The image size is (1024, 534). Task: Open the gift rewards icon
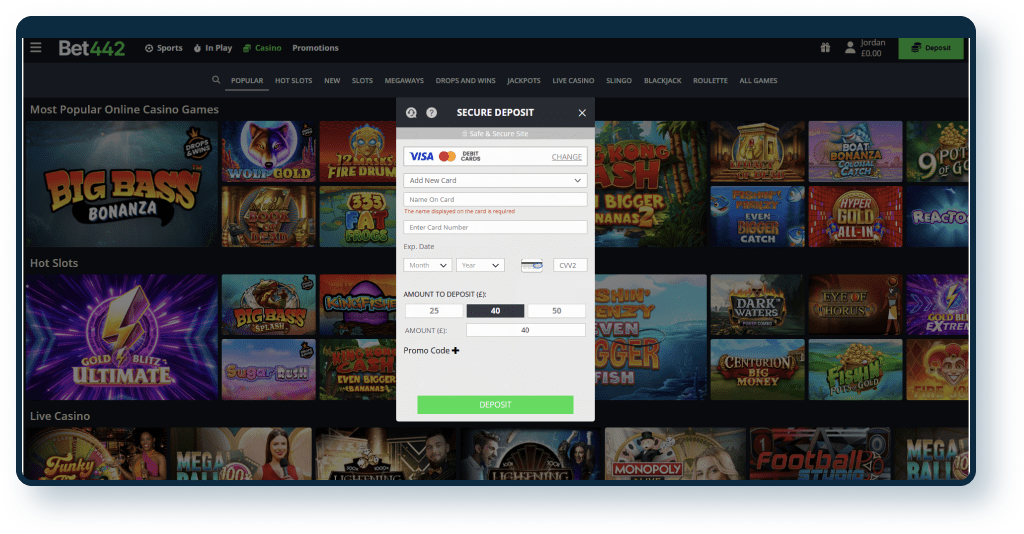825,48
